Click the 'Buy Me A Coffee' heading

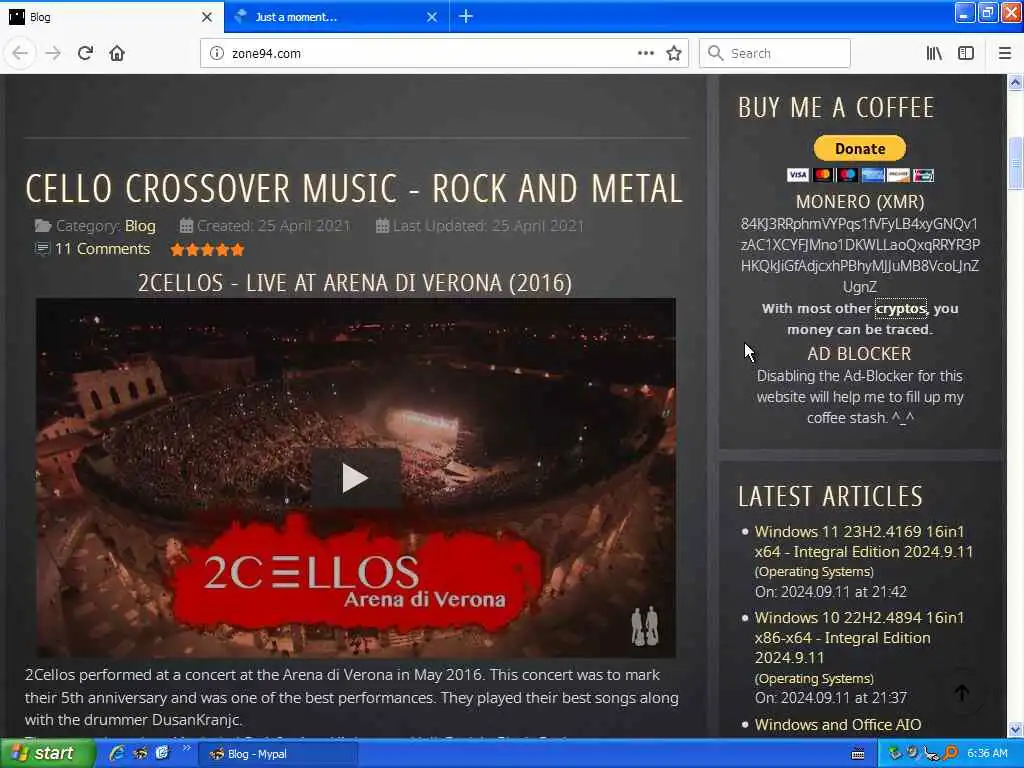point(836,108)
